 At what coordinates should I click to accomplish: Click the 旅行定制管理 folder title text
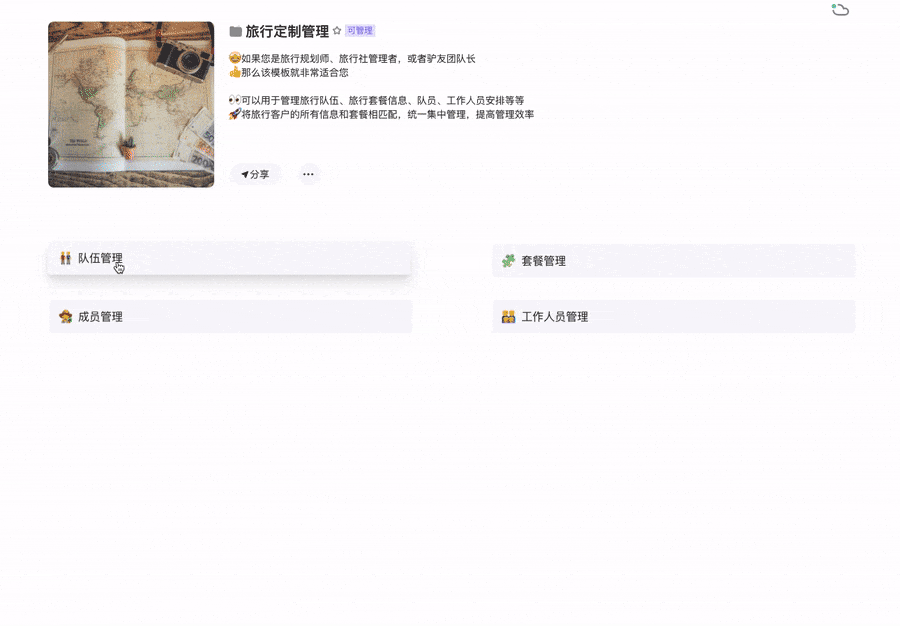pyautogui.click(x=287, y=32)
